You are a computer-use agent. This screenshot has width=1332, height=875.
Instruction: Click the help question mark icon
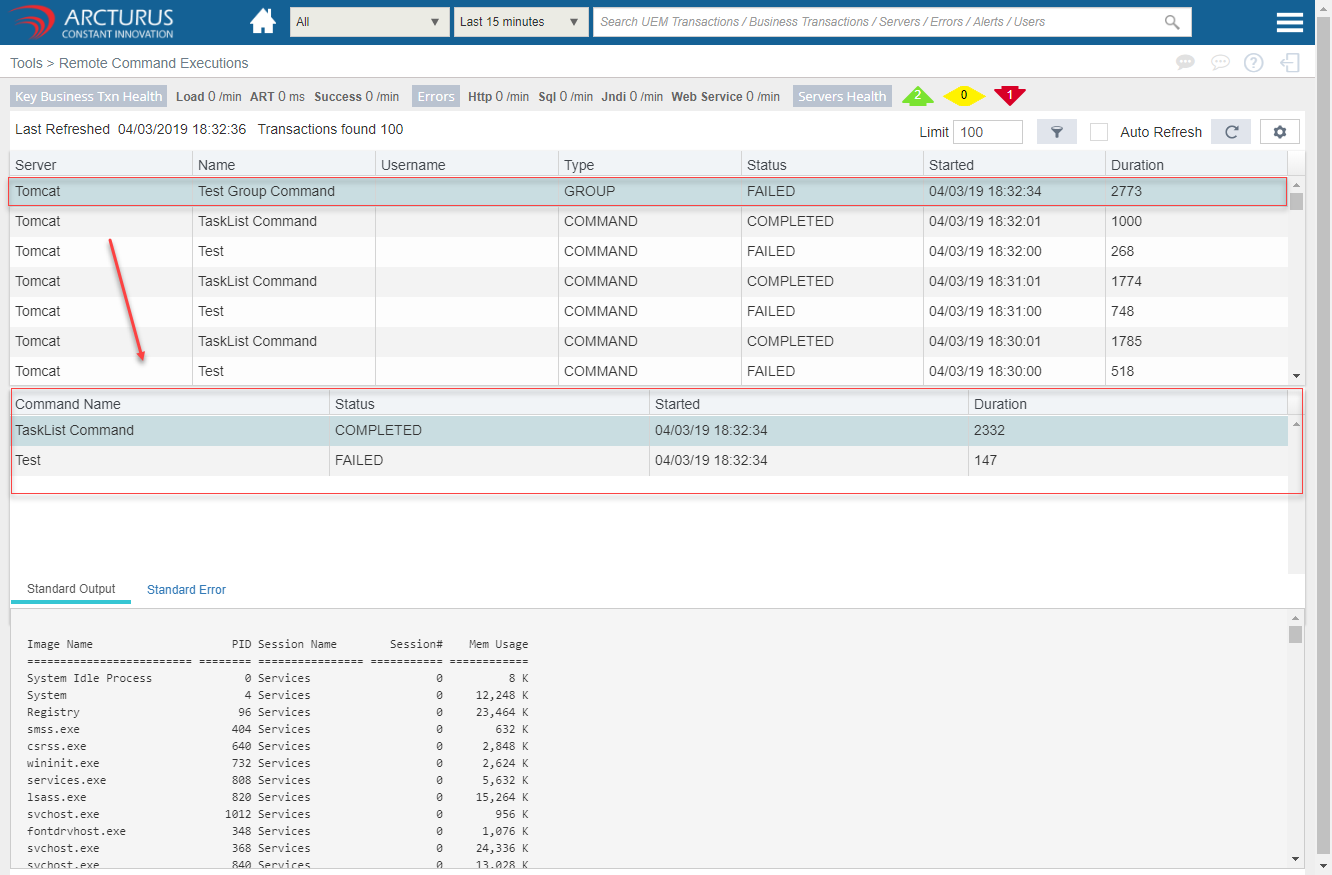pyautogui.click(x=1253, y=63)
